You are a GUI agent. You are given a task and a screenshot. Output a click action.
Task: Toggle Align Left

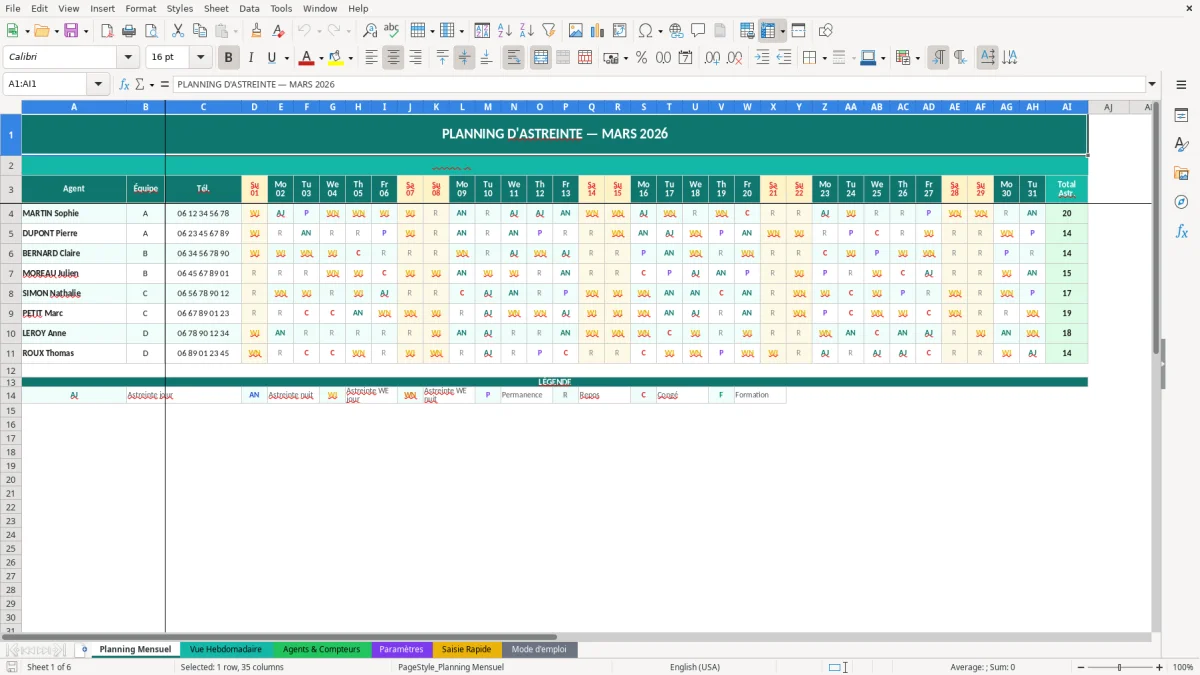coord(371,58)
